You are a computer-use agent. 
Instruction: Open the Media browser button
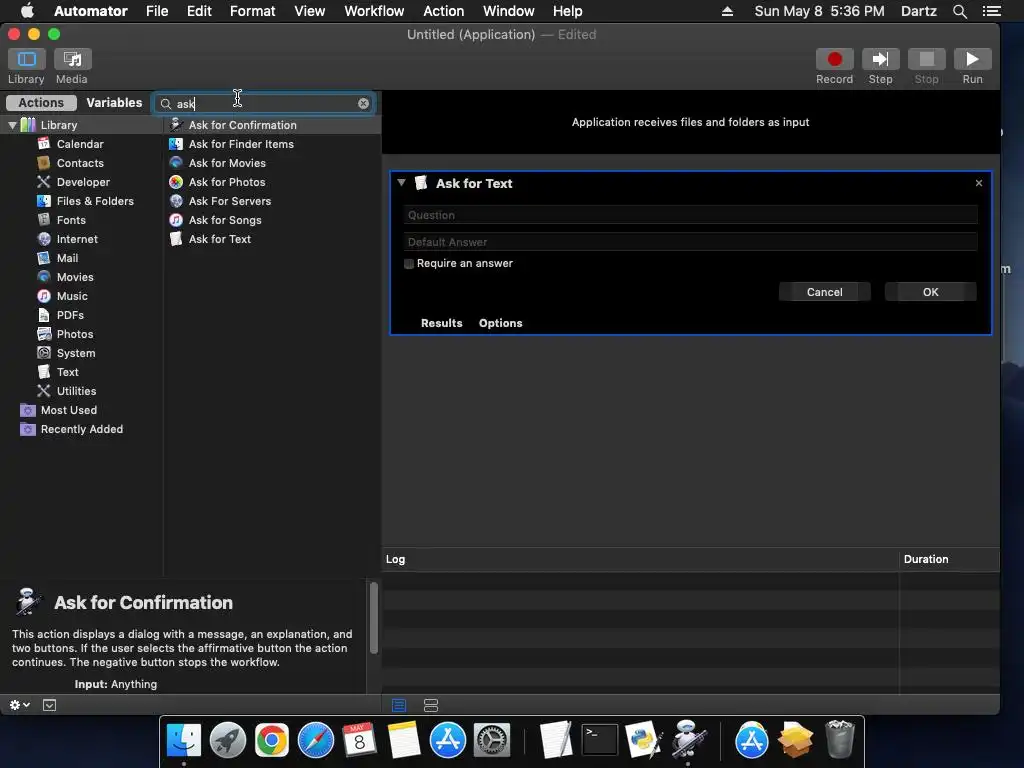[72, 59]
